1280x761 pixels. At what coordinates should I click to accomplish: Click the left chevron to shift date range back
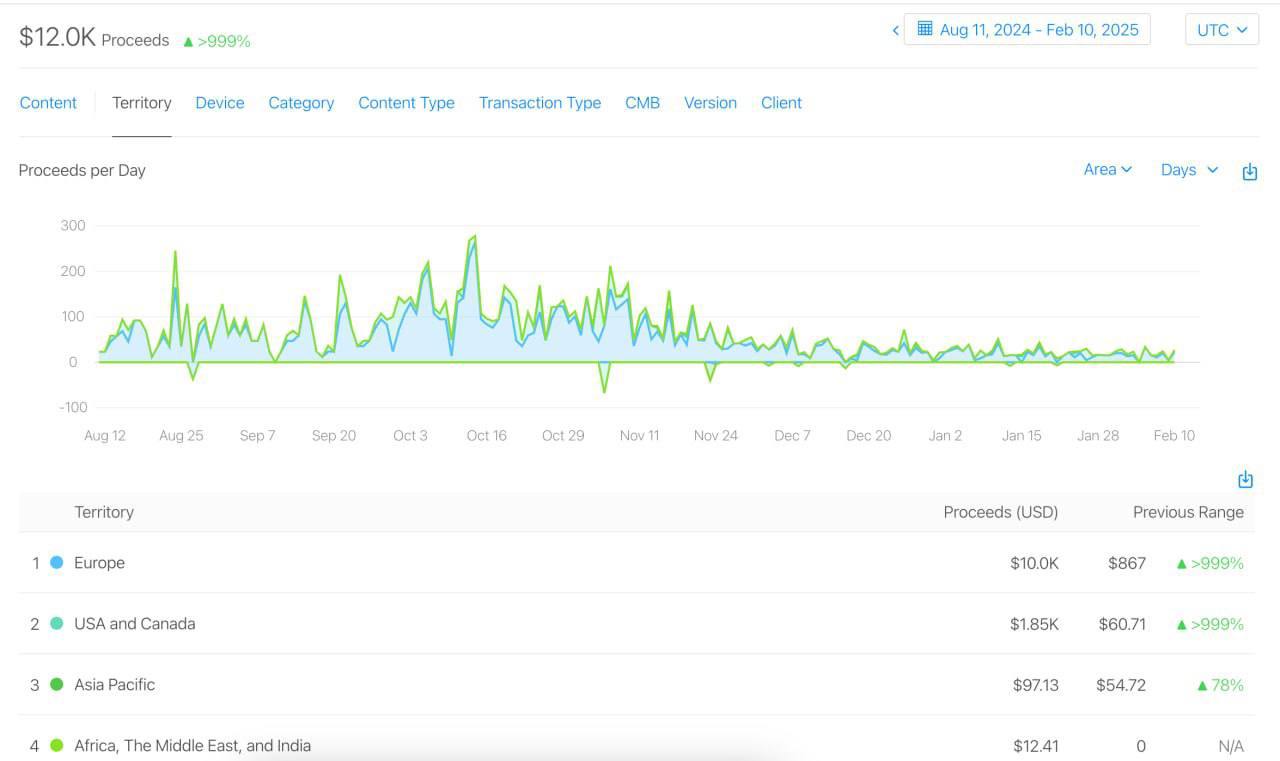click(895, 29)
